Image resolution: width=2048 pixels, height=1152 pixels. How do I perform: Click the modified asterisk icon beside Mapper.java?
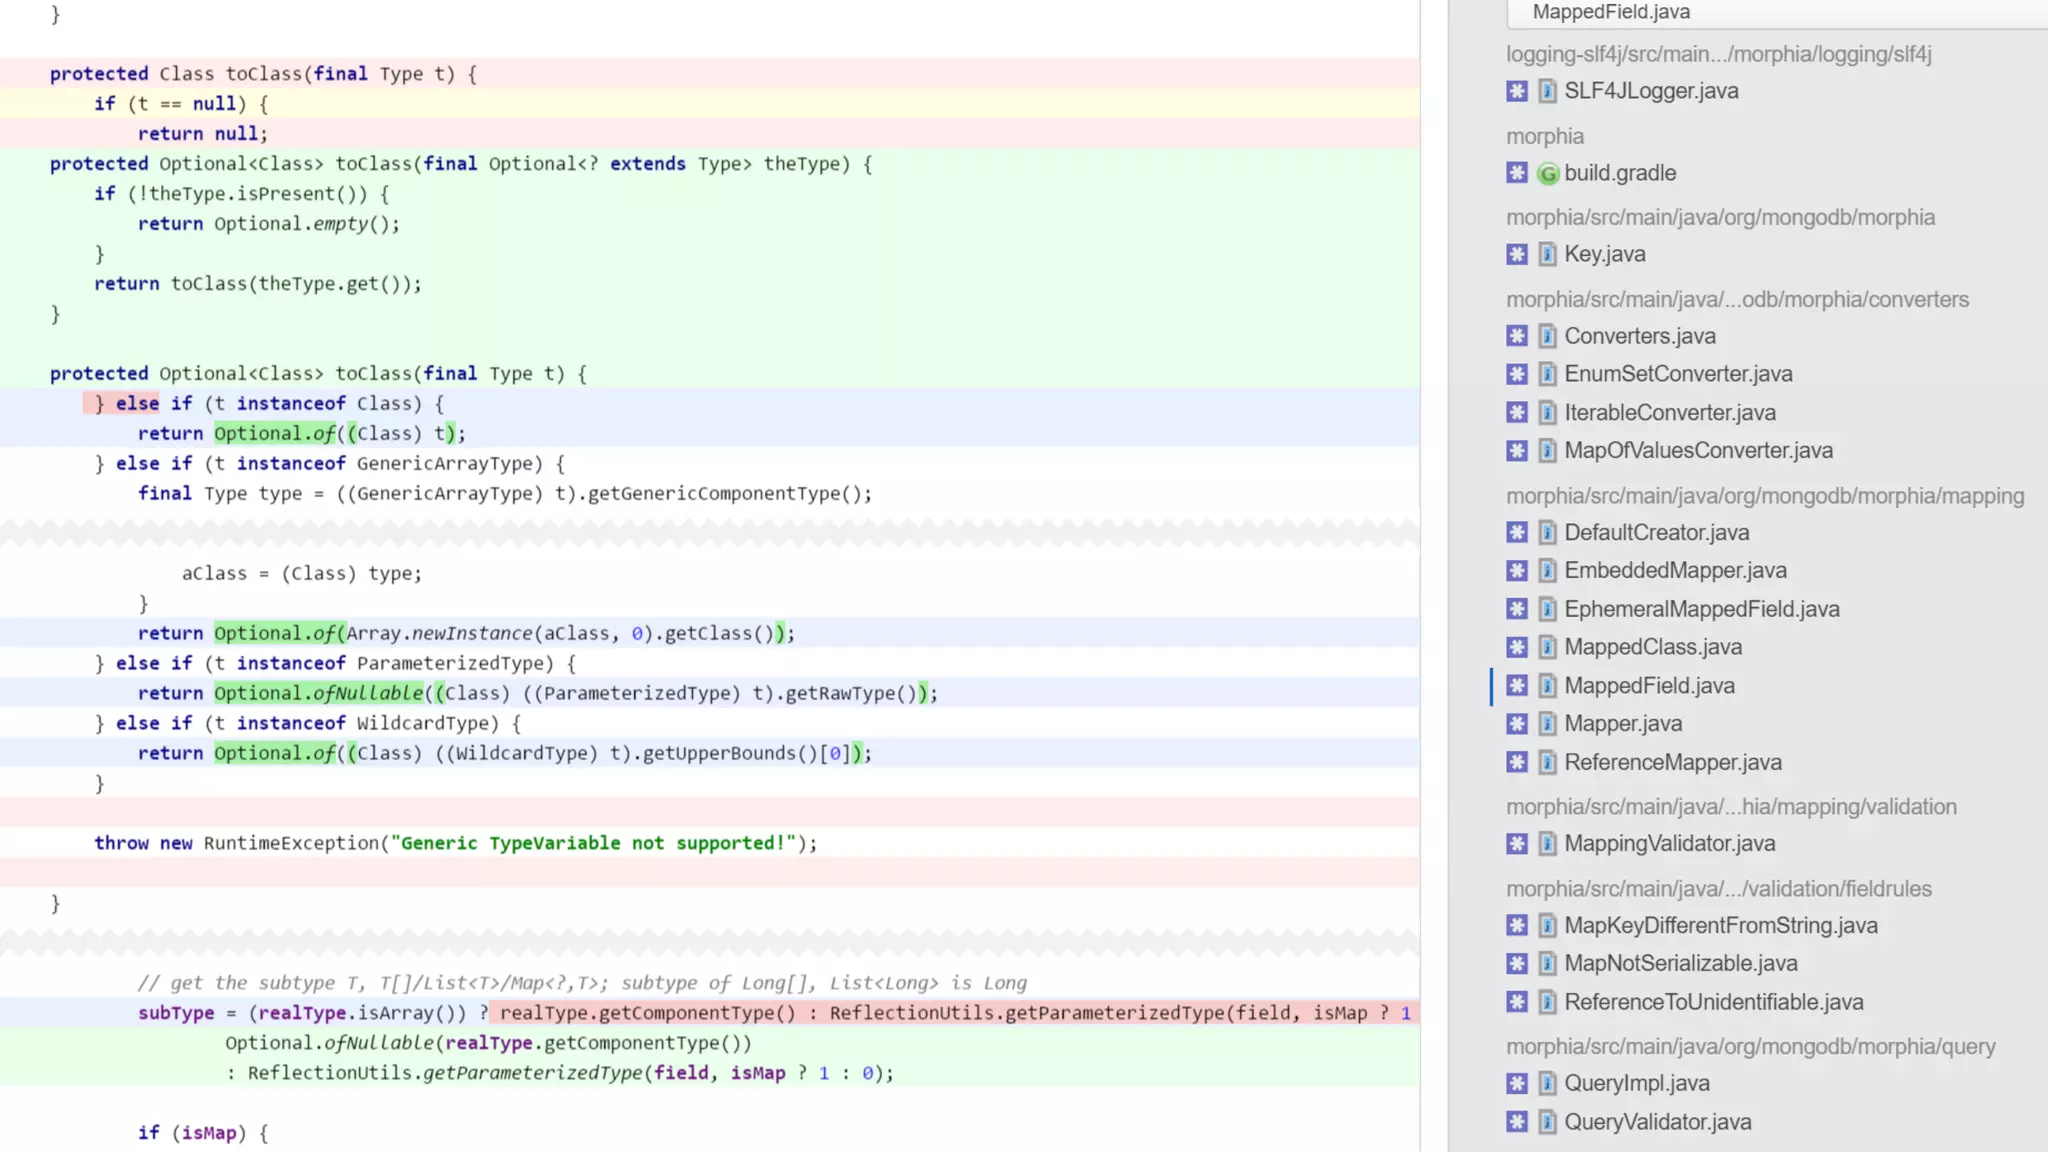pos(1516,724)
